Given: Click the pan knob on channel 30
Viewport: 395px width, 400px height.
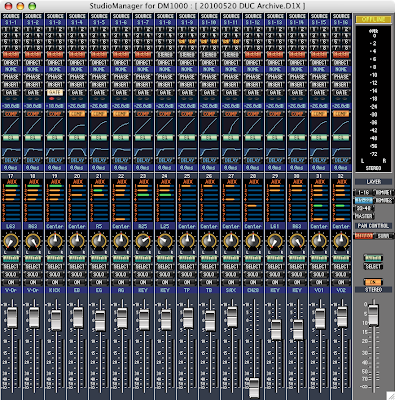Looking at the screenshot, I should (x=297, y=240).
